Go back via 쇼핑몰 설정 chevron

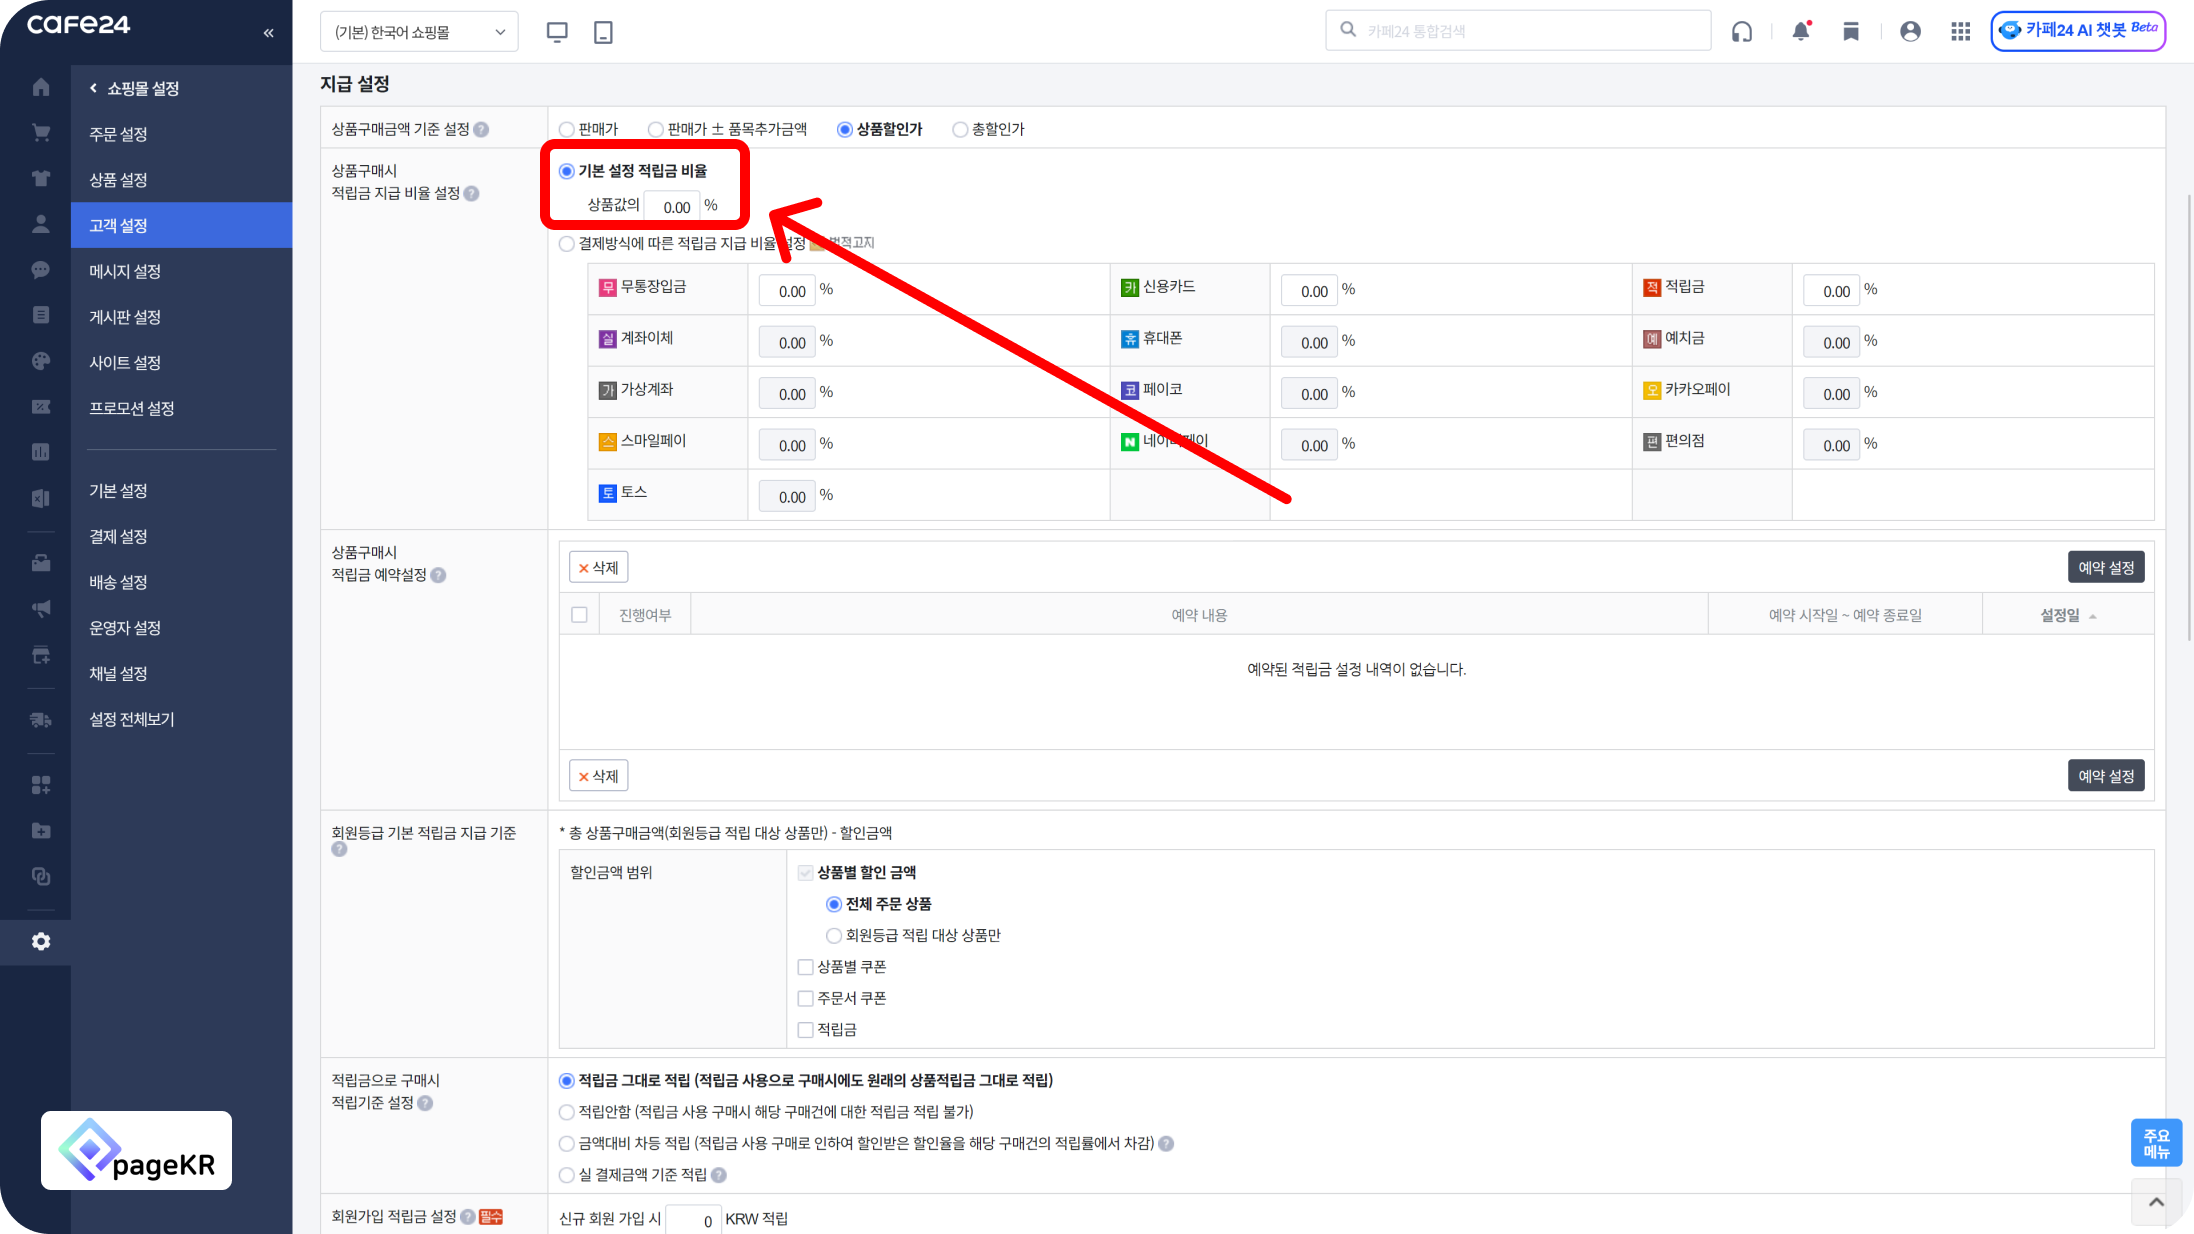[94, 88]
